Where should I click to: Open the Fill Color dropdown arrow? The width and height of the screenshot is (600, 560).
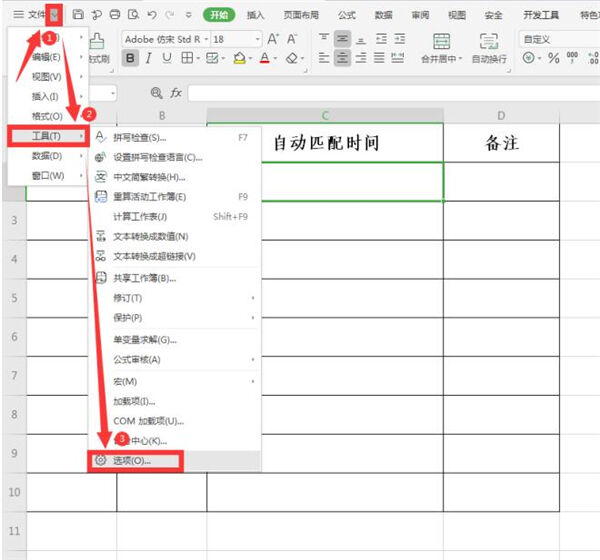click(x=250, y=59)
